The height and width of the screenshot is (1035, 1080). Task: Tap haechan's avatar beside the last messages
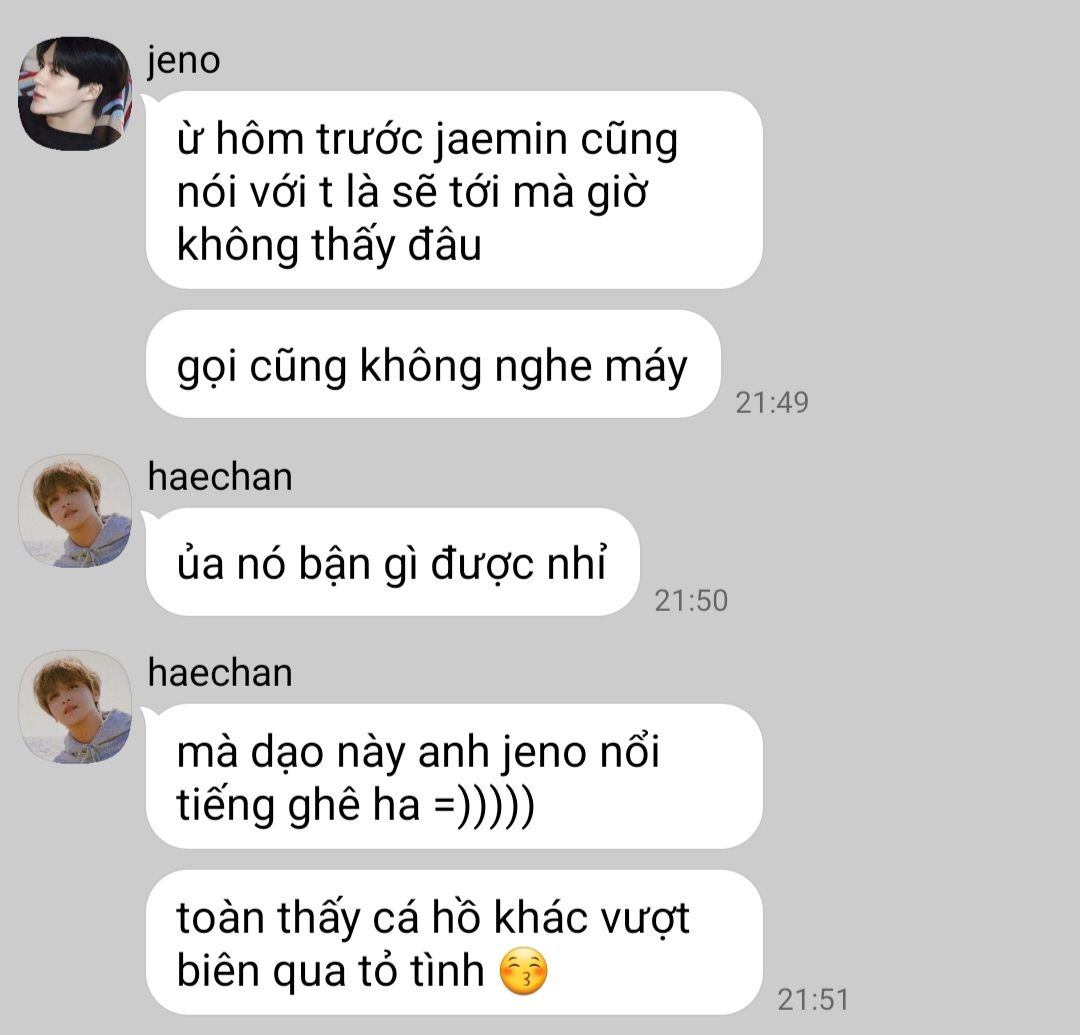pos(74,707)
